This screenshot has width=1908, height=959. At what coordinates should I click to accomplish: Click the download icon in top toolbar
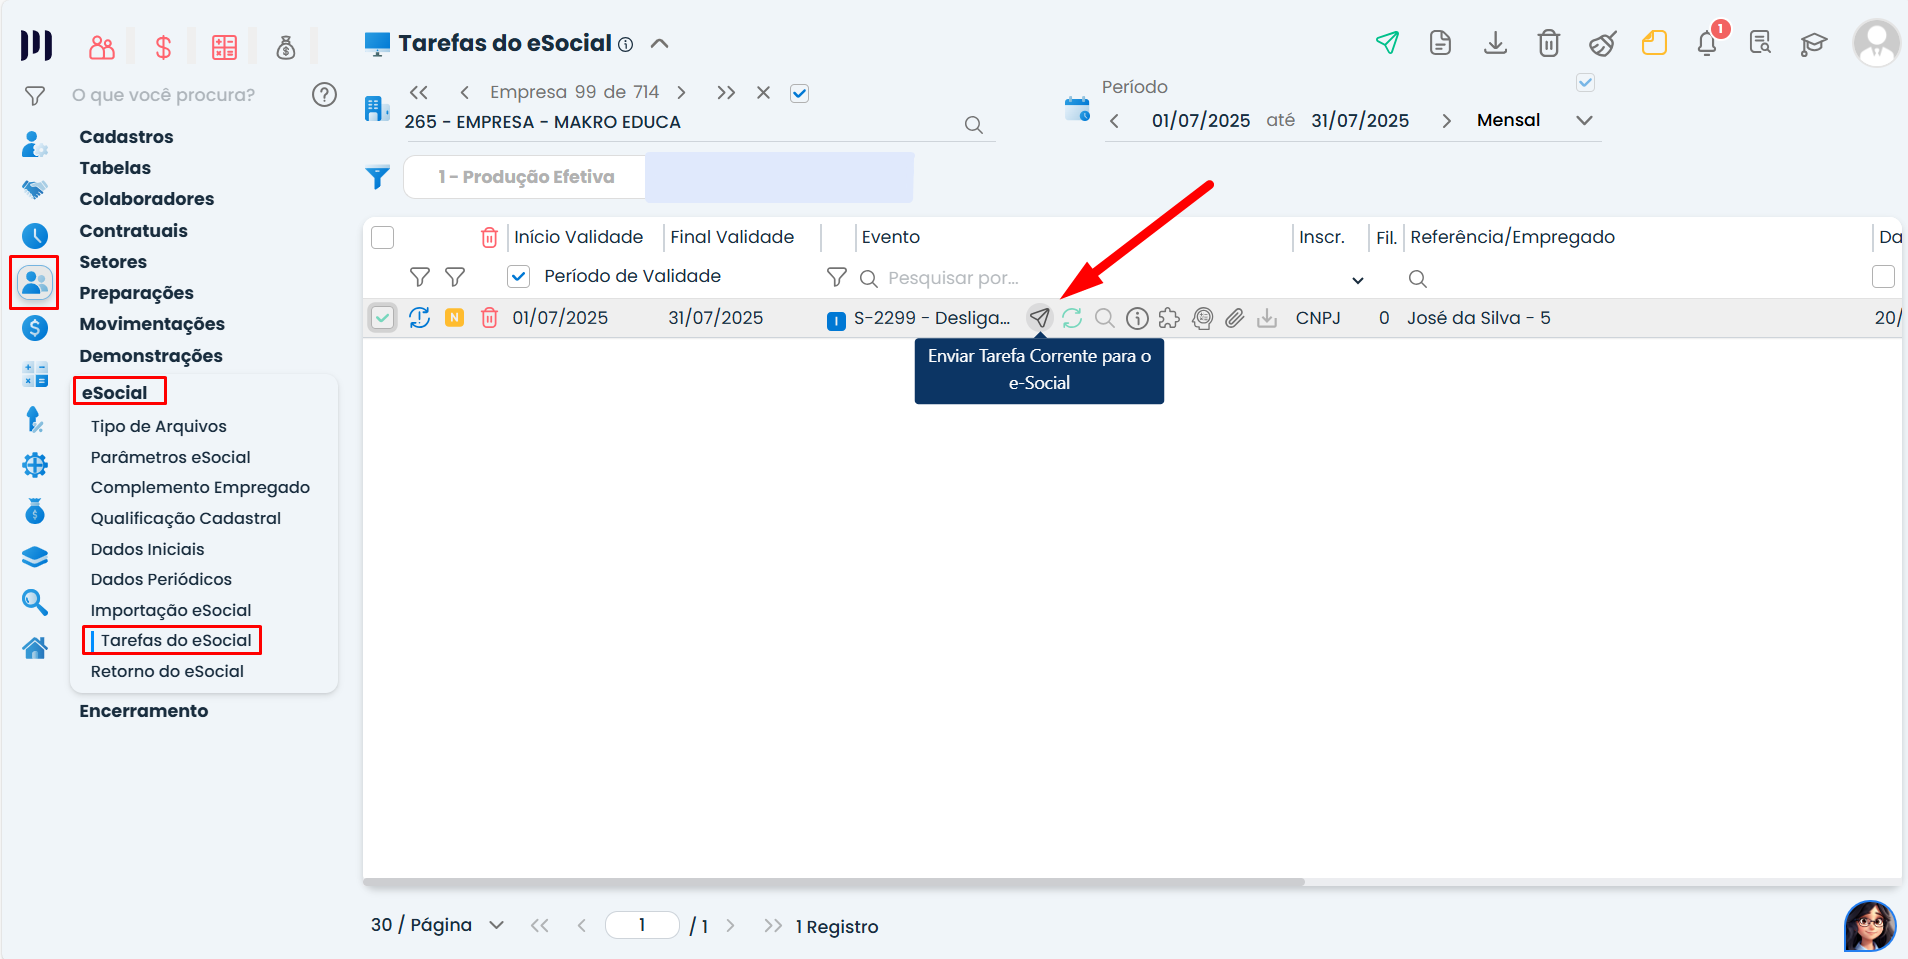click(1495, 43)
